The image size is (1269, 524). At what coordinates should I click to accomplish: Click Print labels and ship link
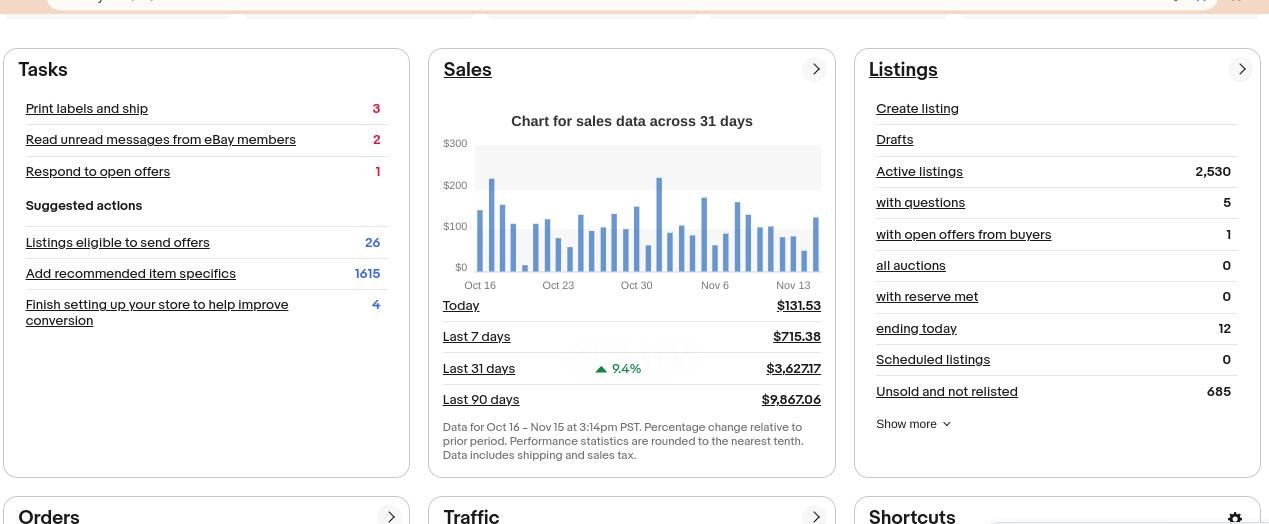click(x=87, y=109)
